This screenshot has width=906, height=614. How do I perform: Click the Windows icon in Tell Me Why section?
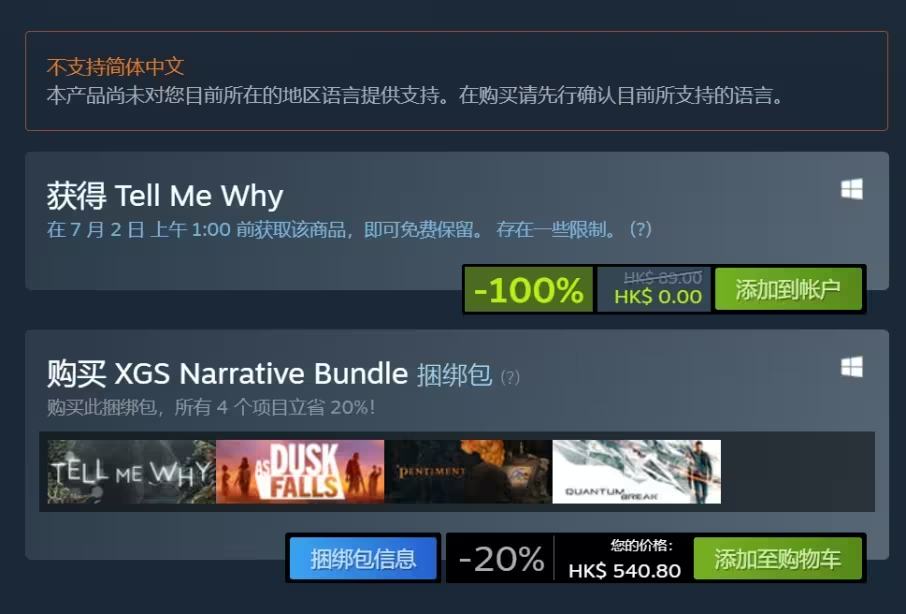point(852,189)
